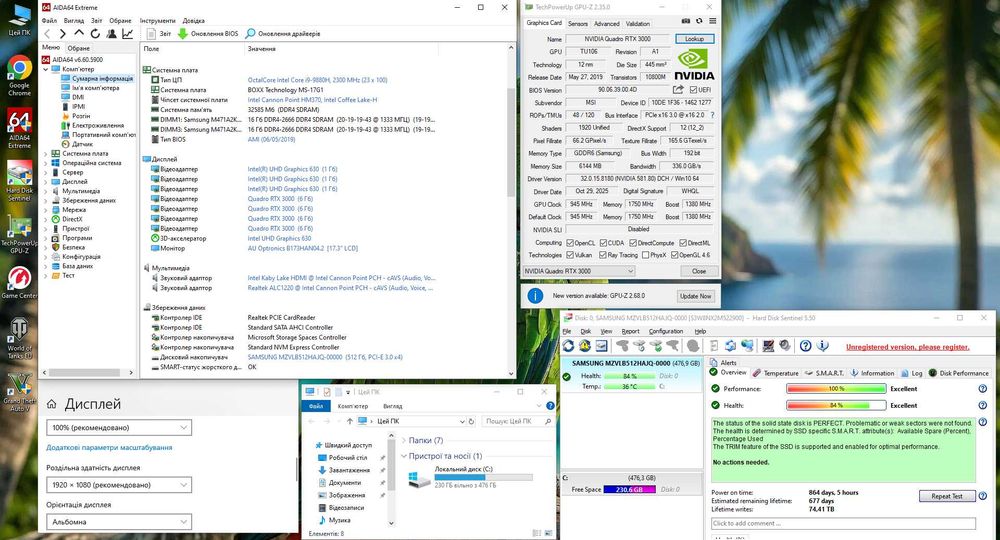The height and width of the screenshot is (540, 1000).
Task: Toggle OpenGL 4.6 checkbox in GPU-Z
Action: tap(674, 255)
